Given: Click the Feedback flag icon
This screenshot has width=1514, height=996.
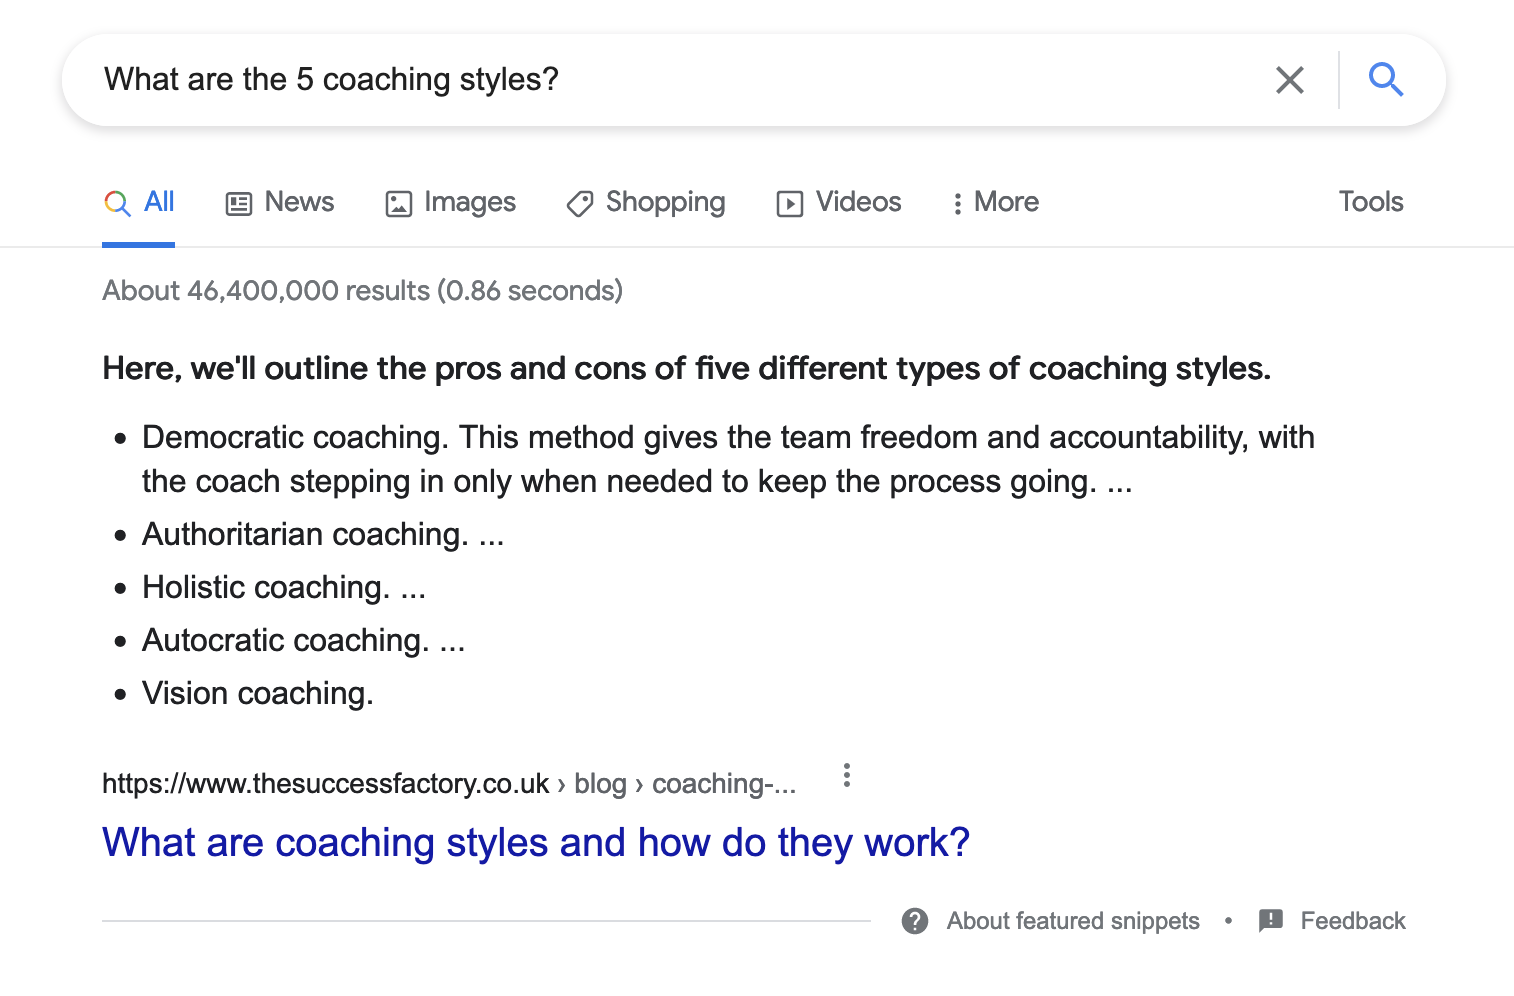Looking at the screenshot, I should click(1271, 921).
